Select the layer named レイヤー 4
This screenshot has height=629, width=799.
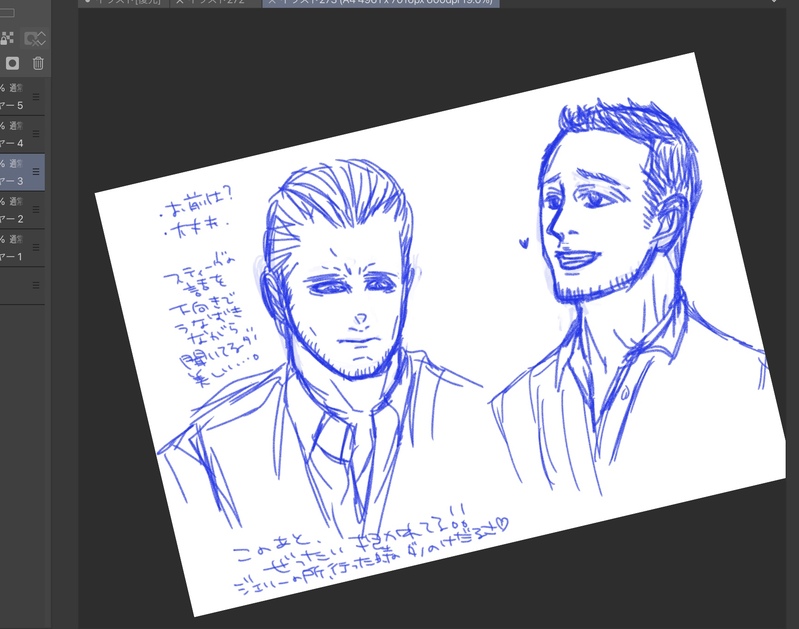click(22, 135)
